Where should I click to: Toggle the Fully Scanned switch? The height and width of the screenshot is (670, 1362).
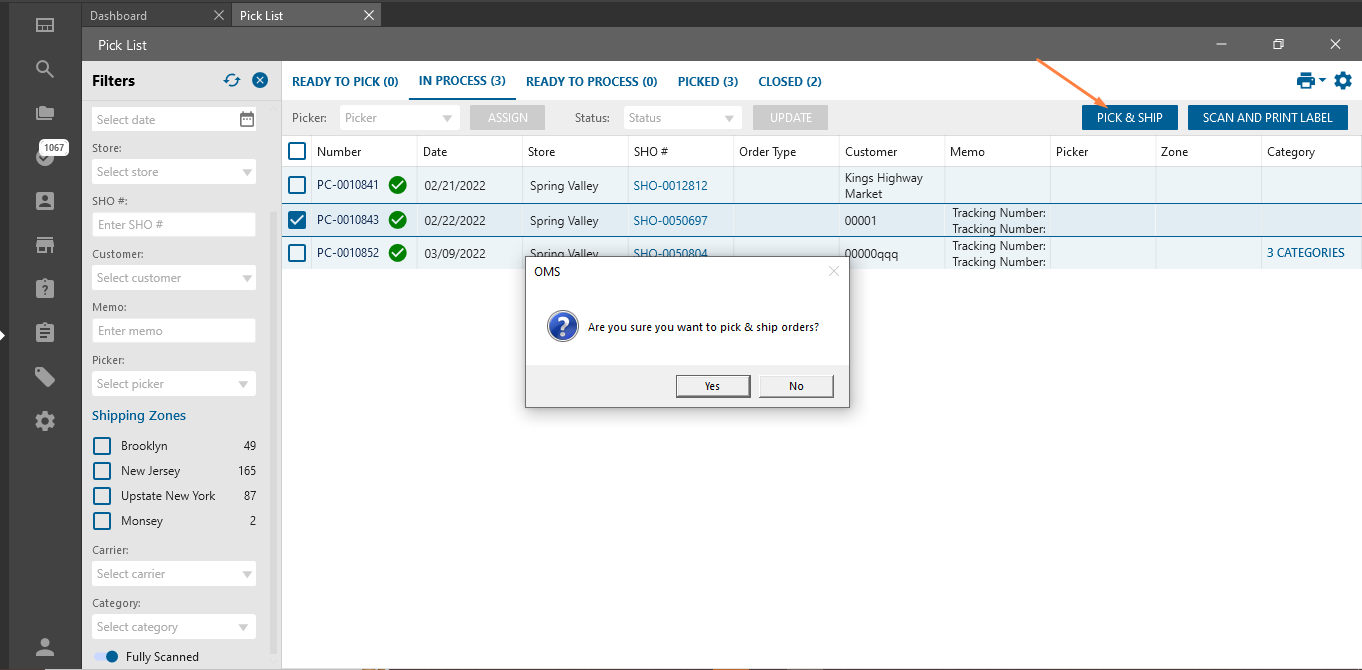click(x=105, y=657)
